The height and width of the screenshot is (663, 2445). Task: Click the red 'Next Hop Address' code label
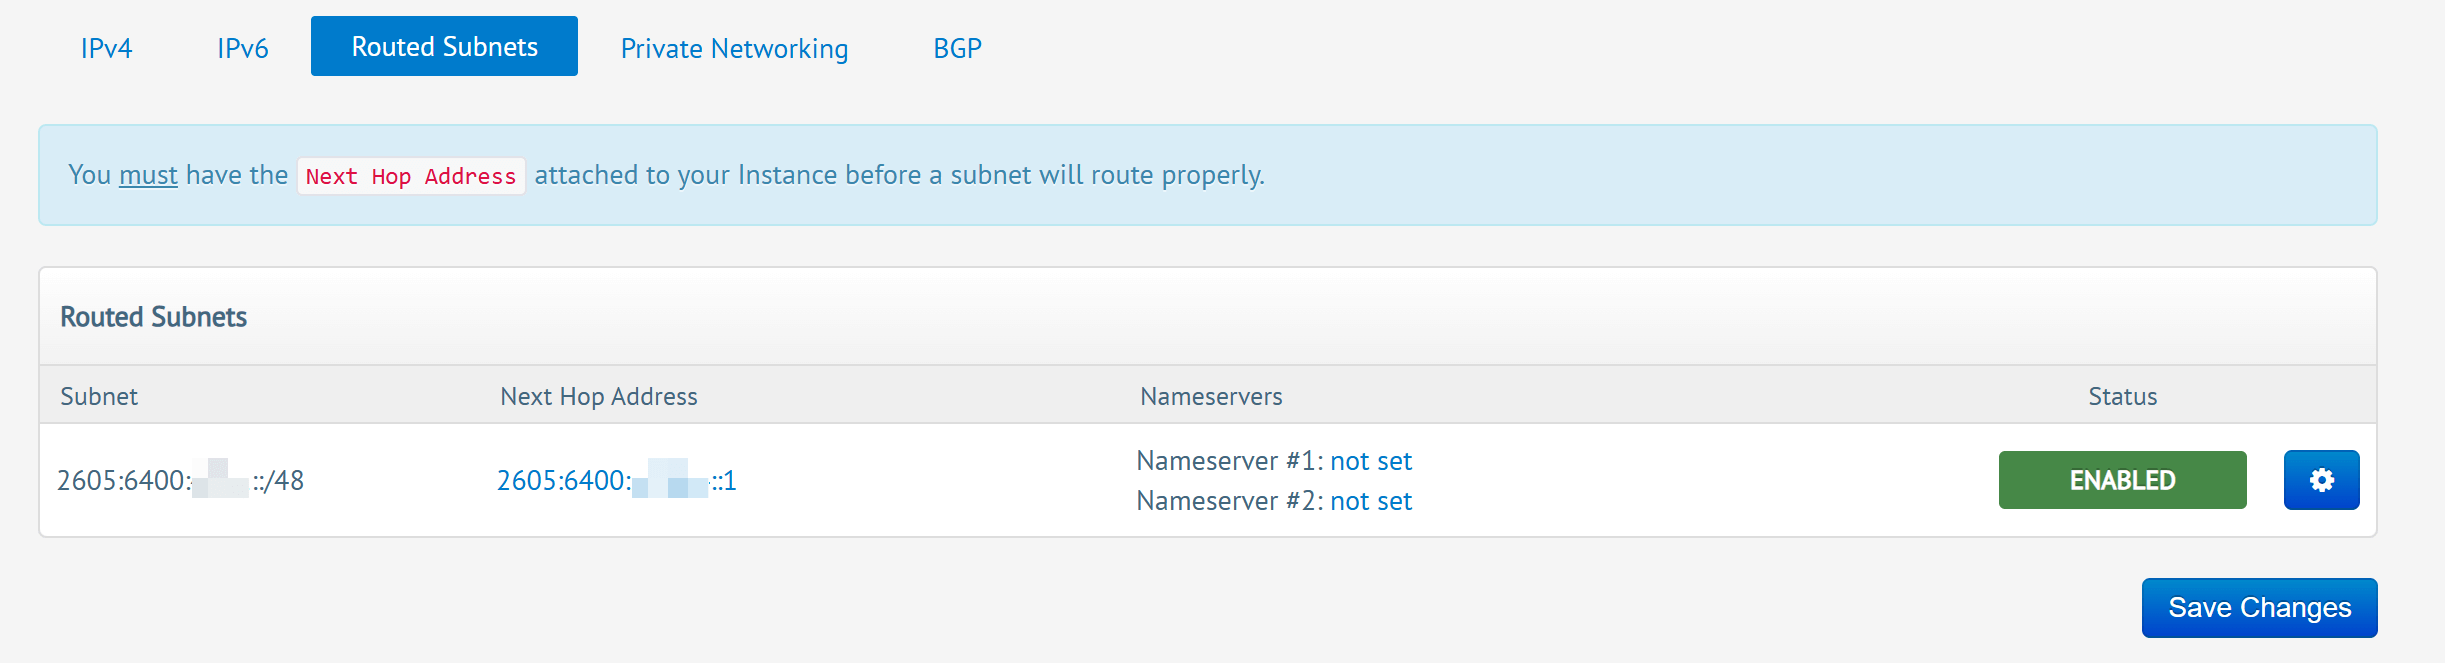410,176
